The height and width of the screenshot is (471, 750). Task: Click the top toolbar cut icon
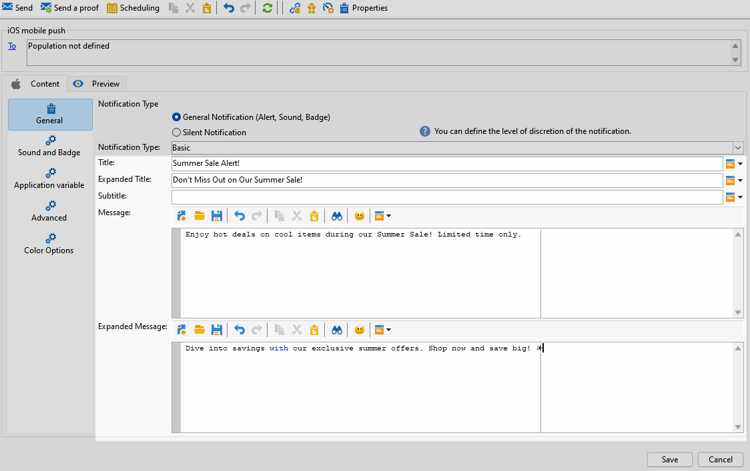coord(190,8)
